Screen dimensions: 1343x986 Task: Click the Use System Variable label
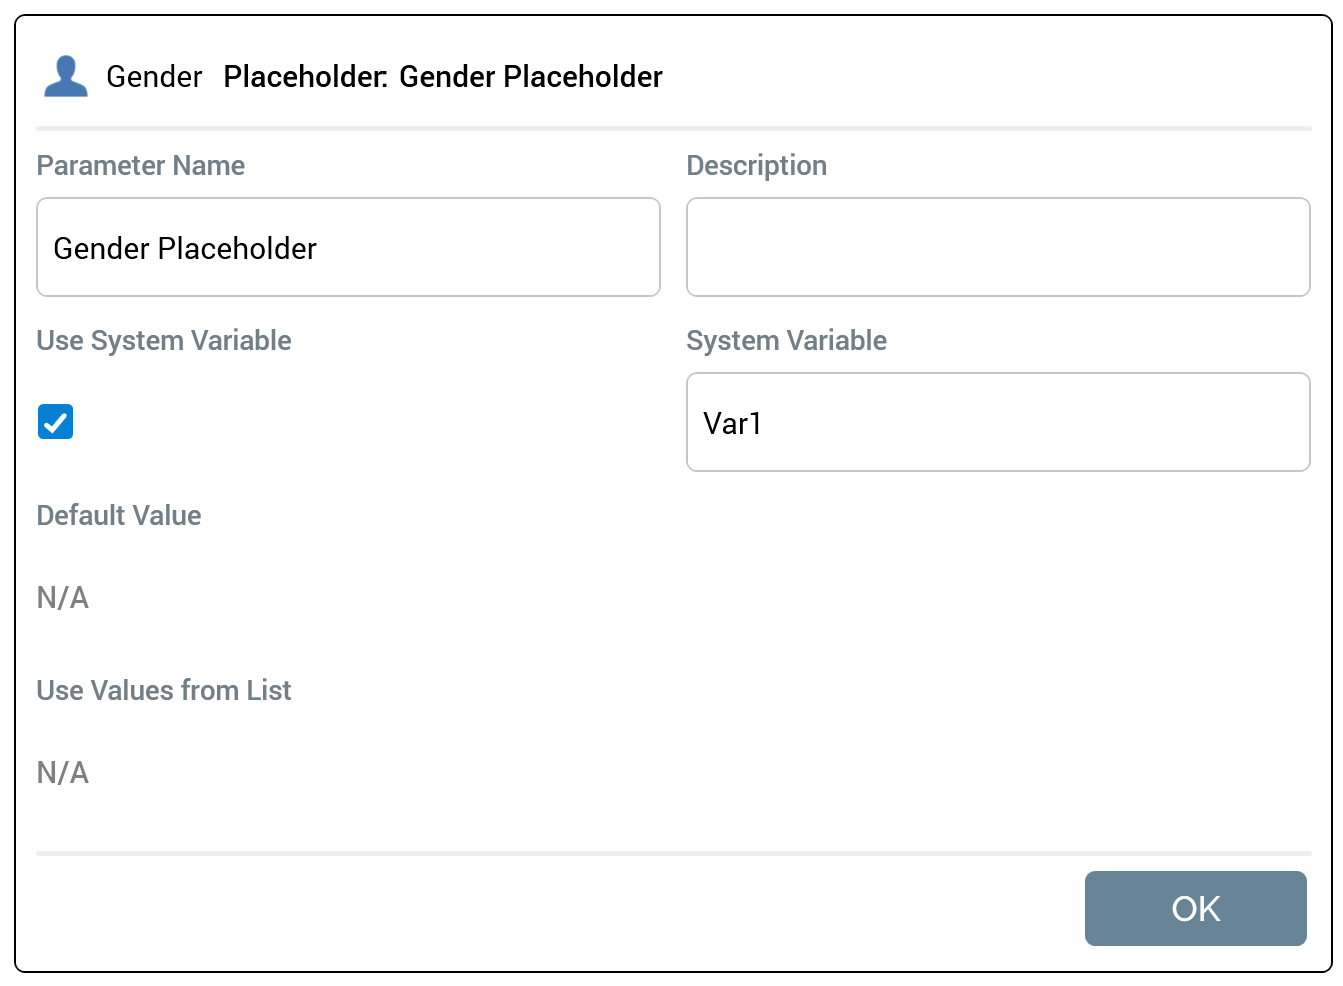click(x=164, y=341)
